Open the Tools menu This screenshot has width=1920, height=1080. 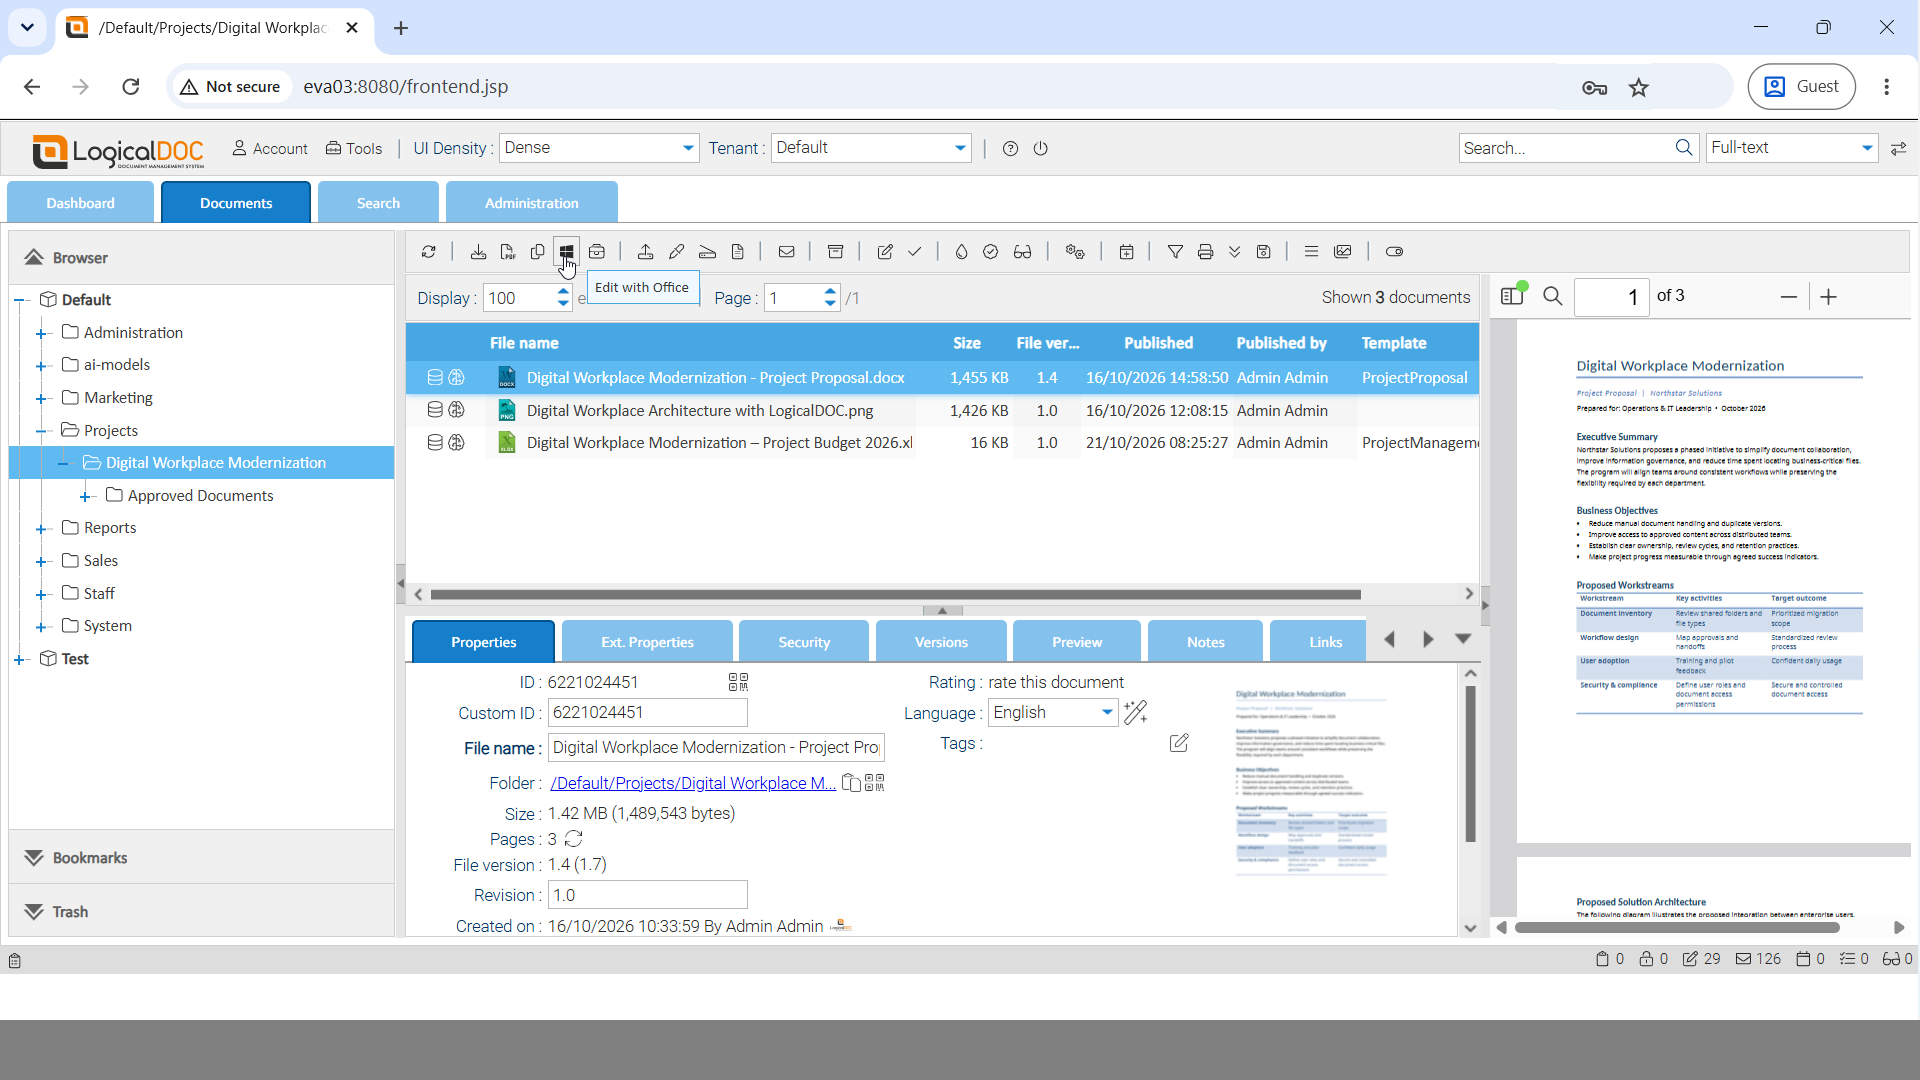(x=354, y=148)
